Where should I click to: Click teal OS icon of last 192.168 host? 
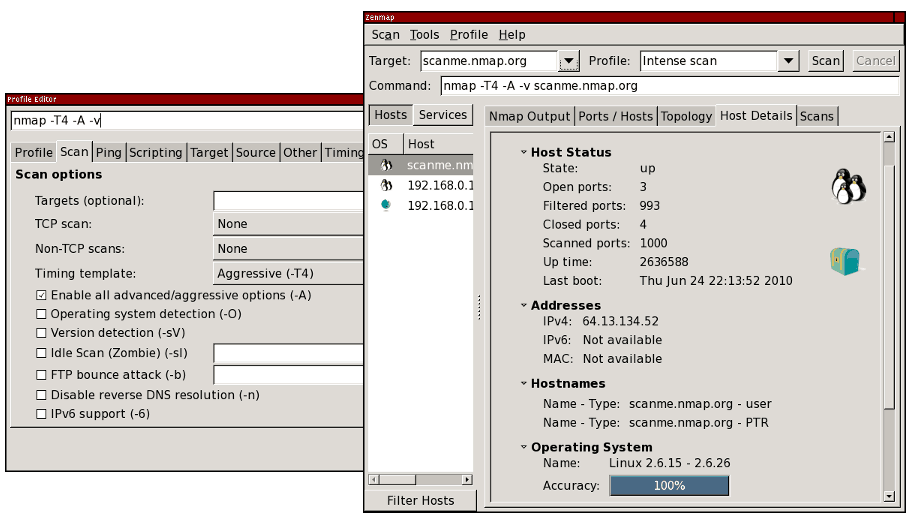pos(386,205)
